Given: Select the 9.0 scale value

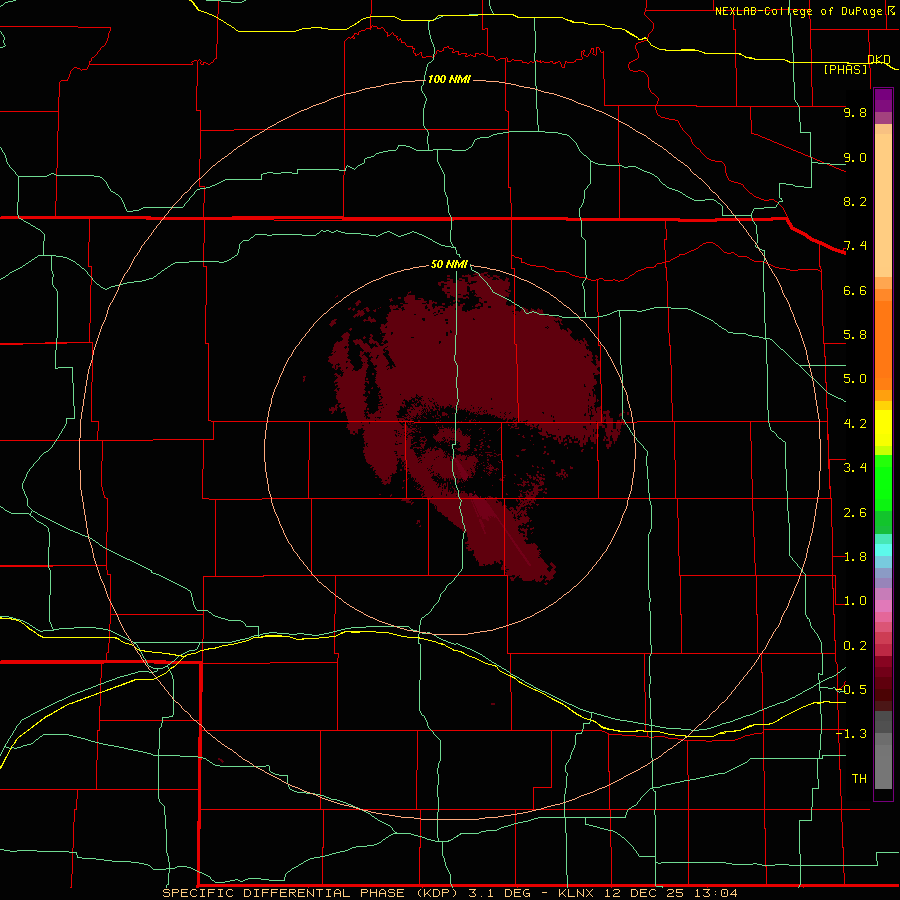Looking at the screenshot, I should tap(855, 157).
